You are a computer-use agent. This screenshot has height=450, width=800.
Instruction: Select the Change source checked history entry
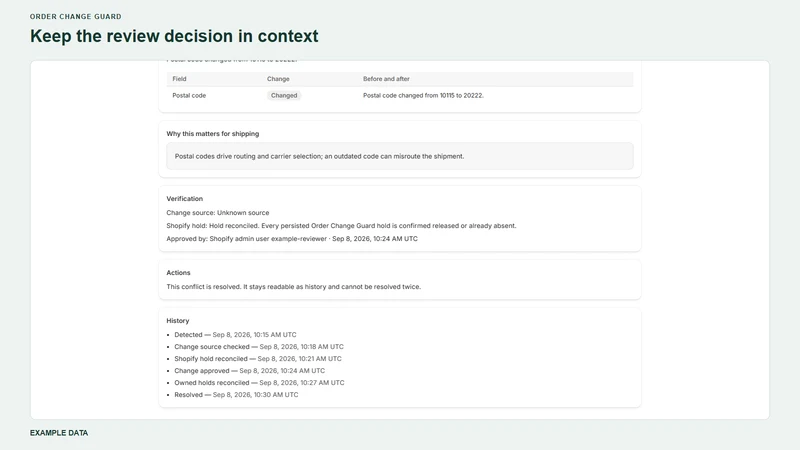(259, 347)
